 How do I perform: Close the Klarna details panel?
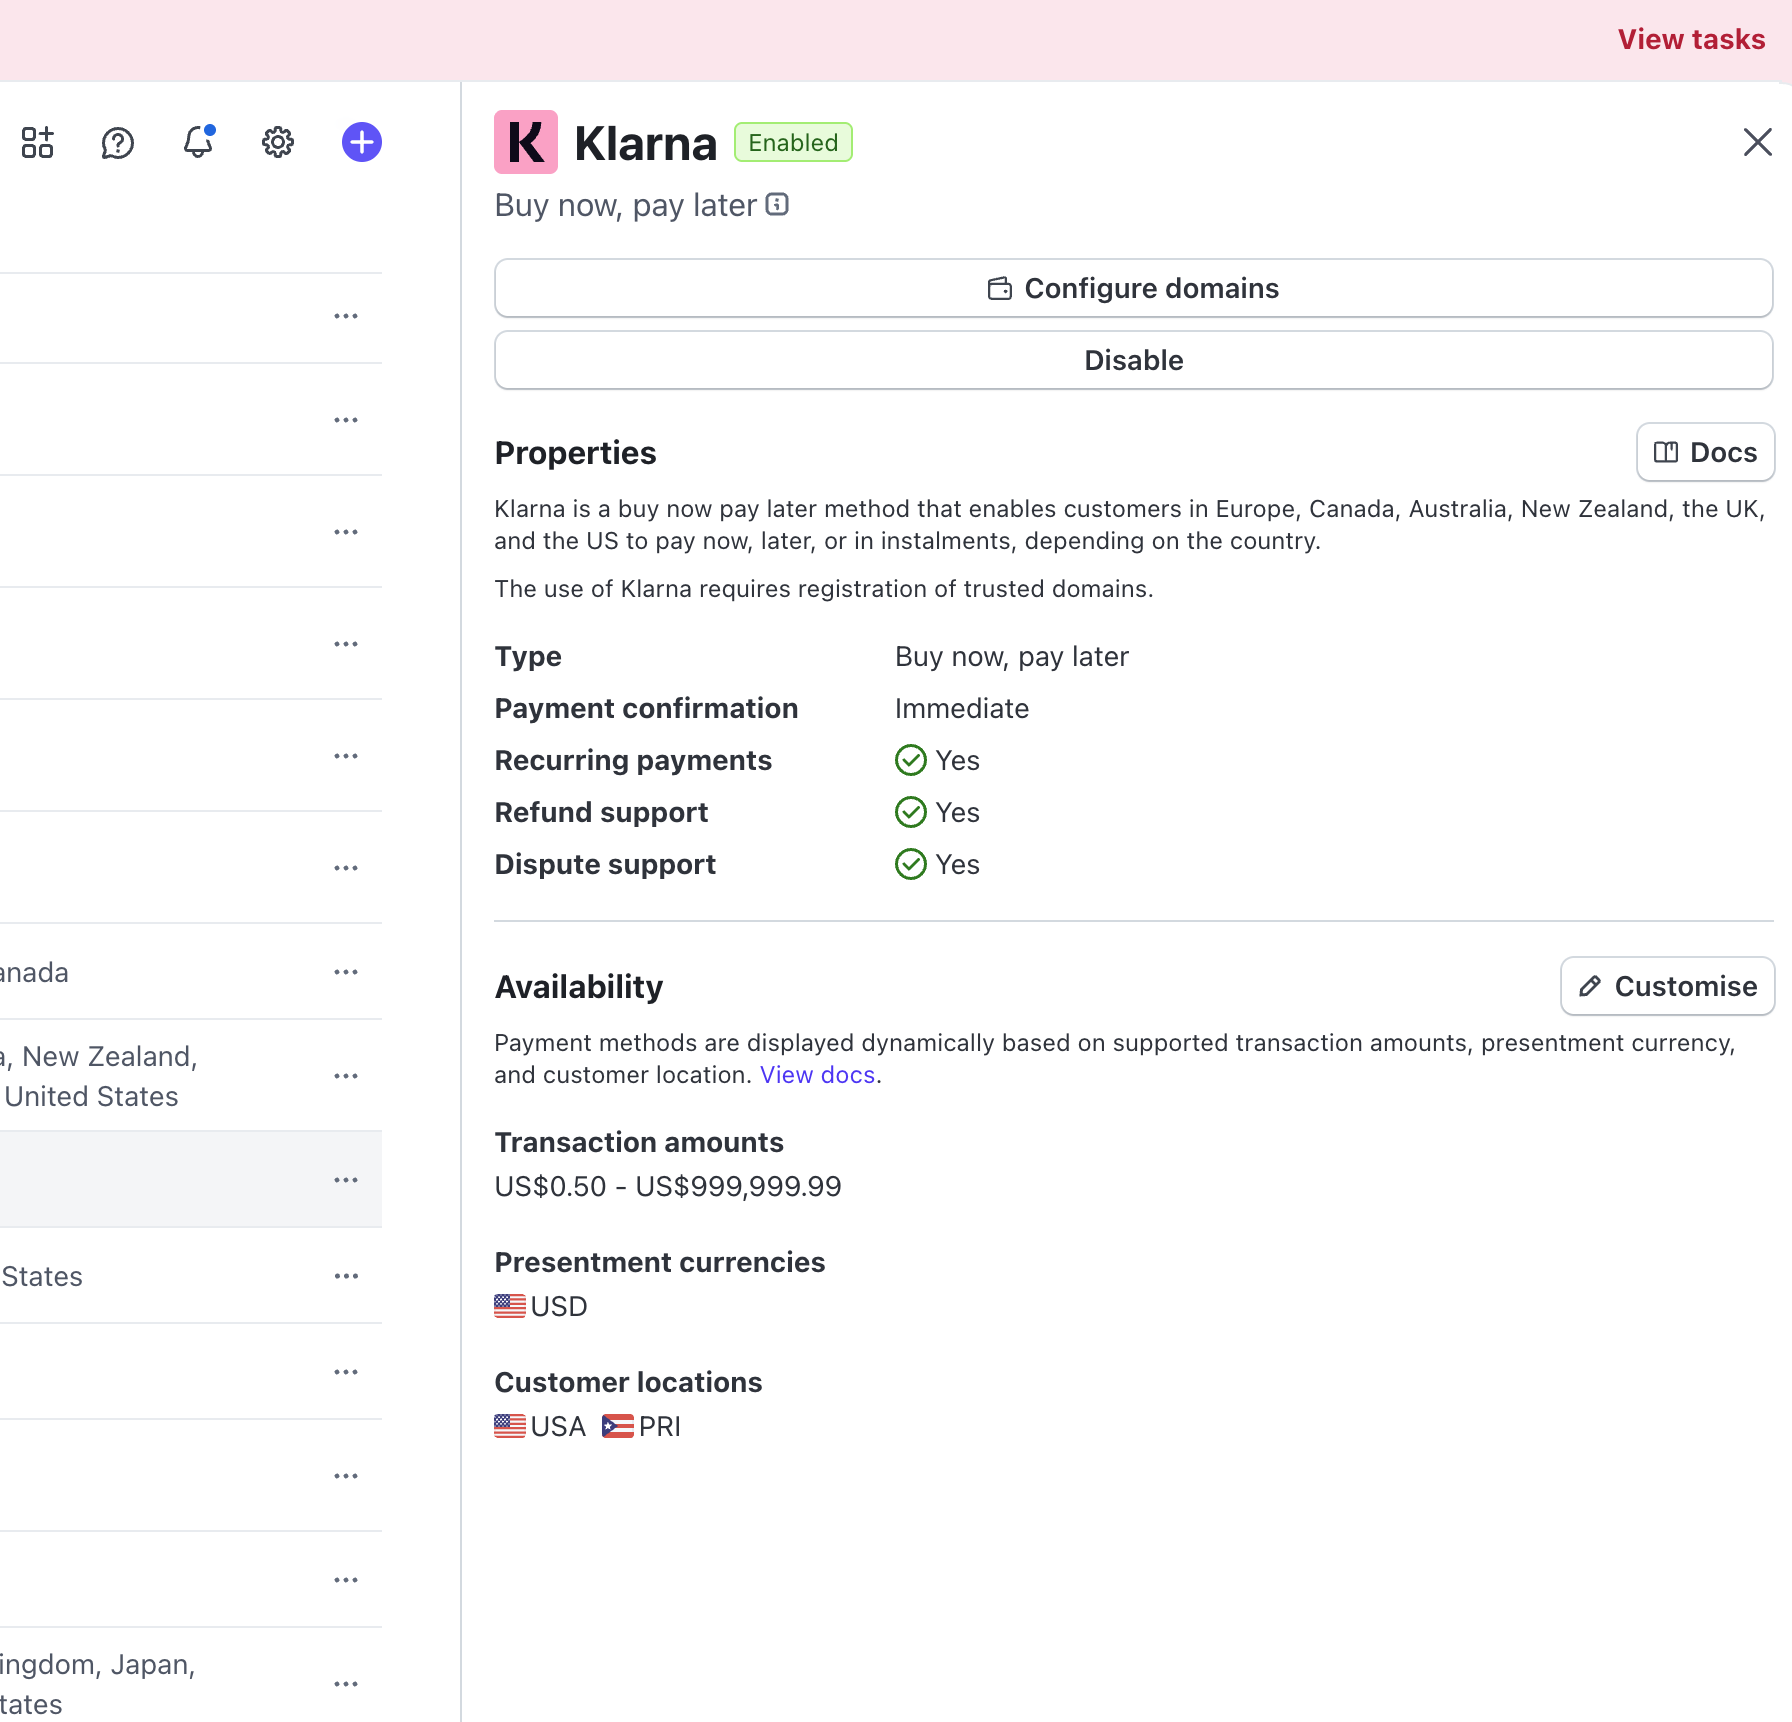(1757, 142)
